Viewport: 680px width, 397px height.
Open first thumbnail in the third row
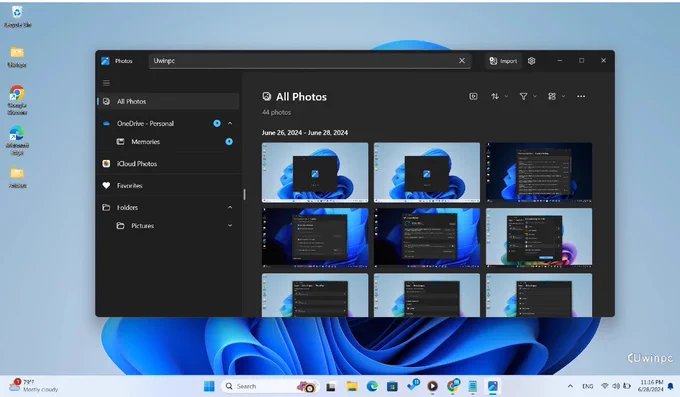click(x=315, y=295)
